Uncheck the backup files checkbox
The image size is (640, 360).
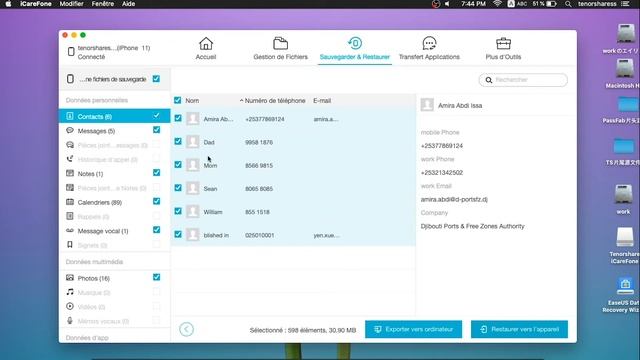156,79
